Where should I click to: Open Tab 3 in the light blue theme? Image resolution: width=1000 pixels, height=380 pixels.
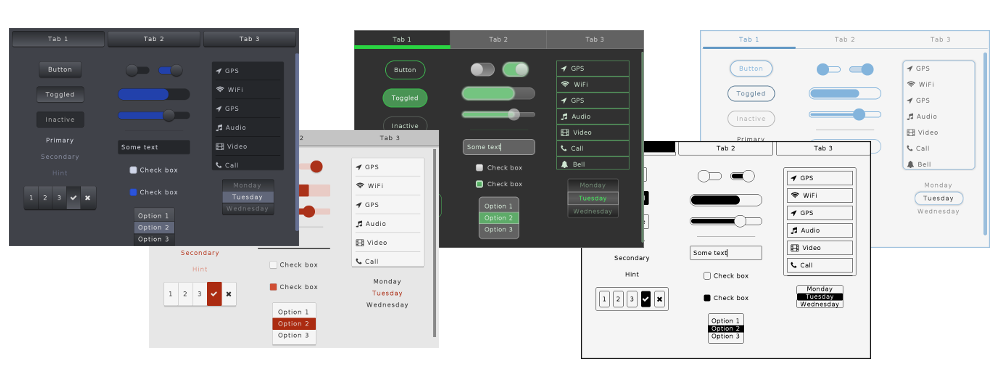pyautogui.click(x=940, y=40)
